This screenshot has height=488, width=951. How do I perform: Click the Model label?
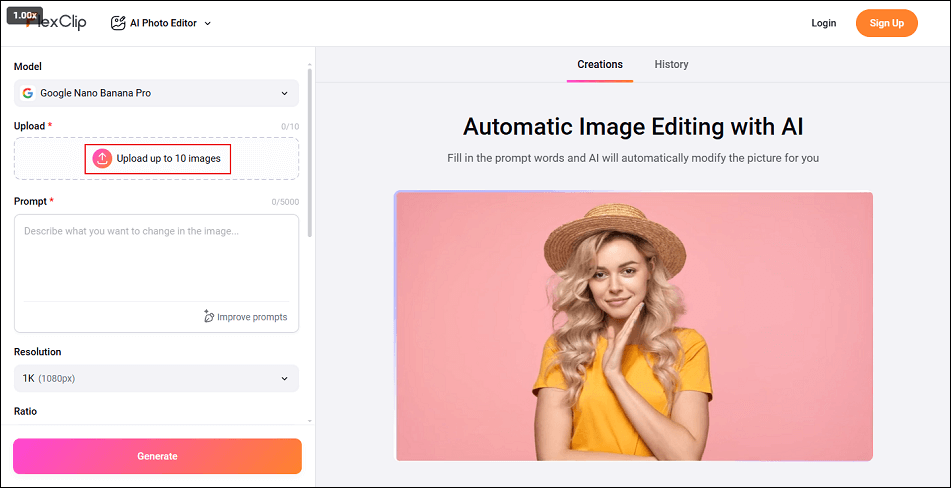click(28, 67)
